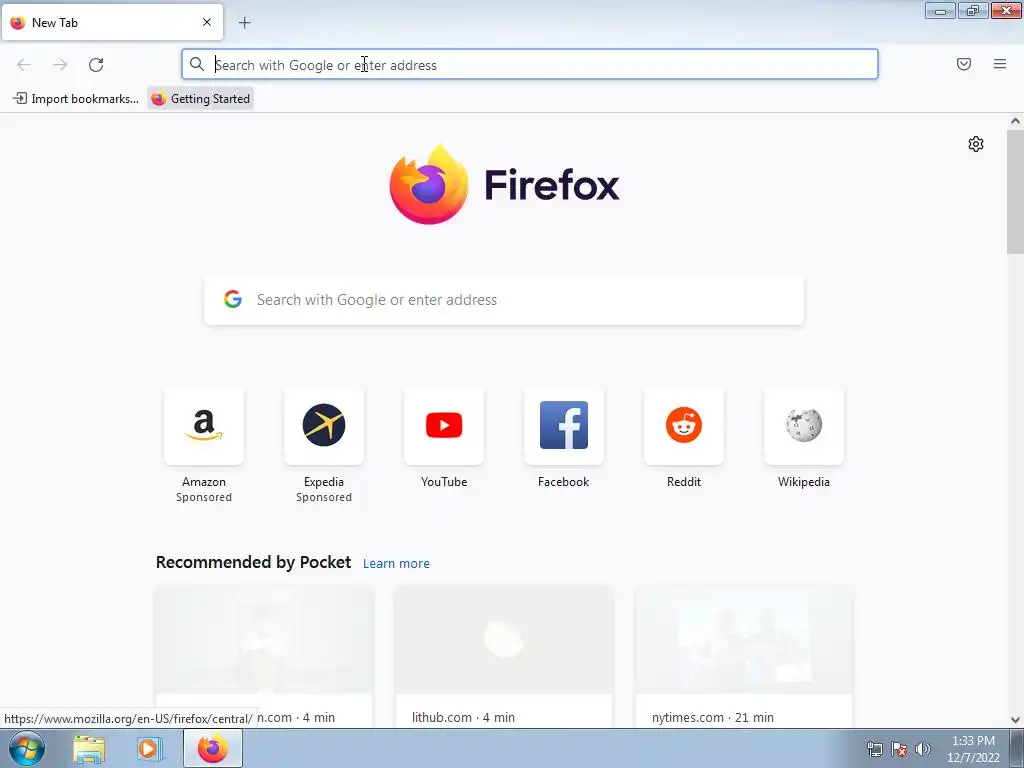This screenshot has height=768, width=1024.
Task: Focus the page center Google search box
Action: (504, 300)
